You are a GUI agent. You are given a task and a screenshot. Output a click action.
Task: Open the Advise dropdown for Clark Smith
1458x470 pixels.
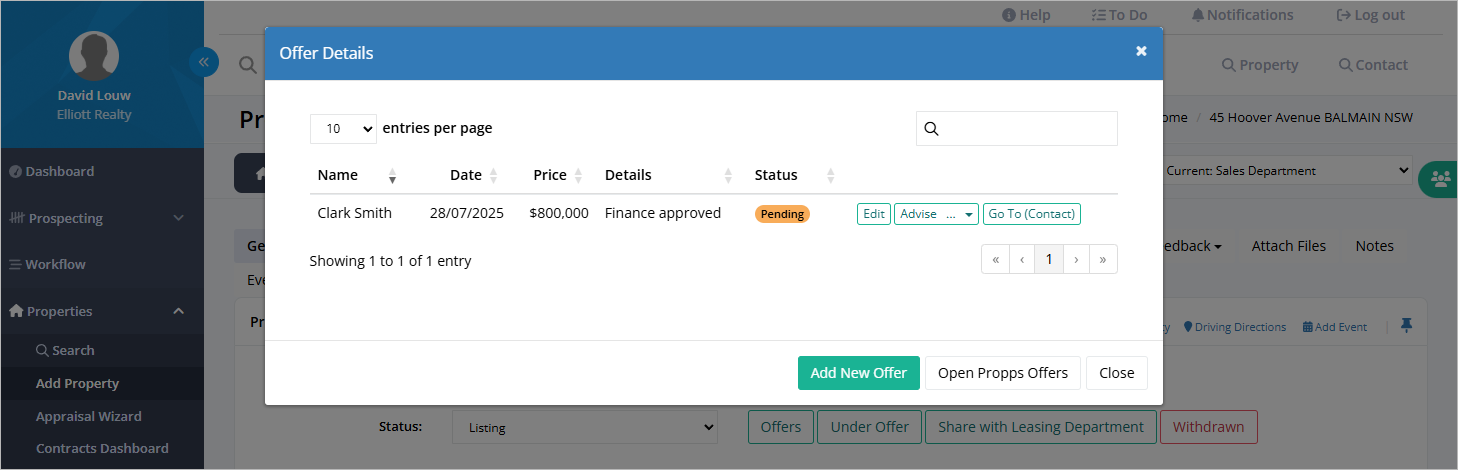click(x=936, y=214)
